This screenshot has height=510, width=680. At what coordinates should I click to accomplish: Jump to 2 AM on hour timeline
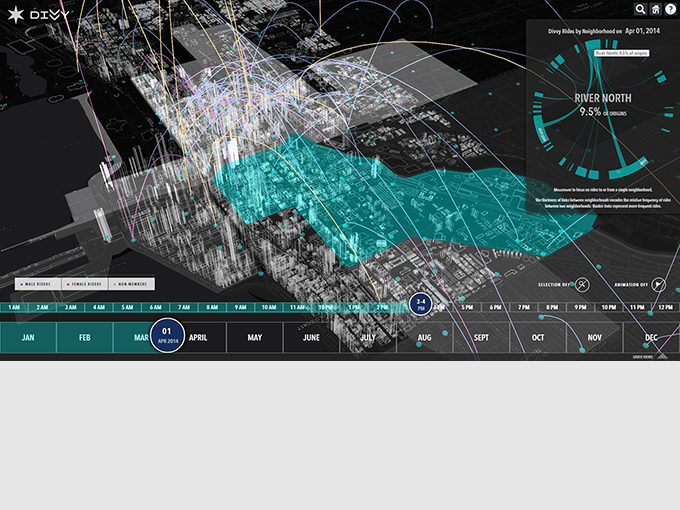[x=42, y=307]
